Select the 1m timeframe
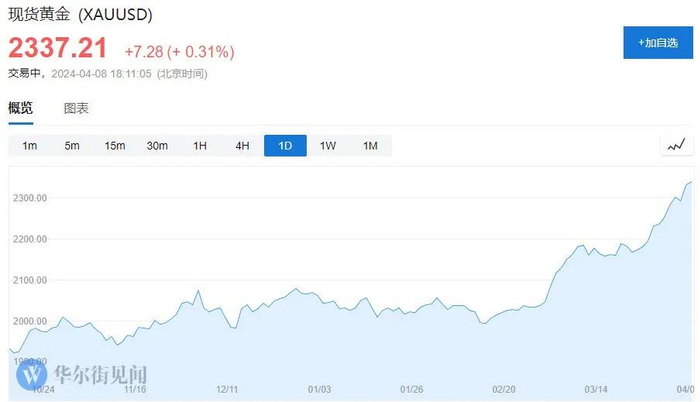Viewport: 700px width, 402px height. [30, 146]
